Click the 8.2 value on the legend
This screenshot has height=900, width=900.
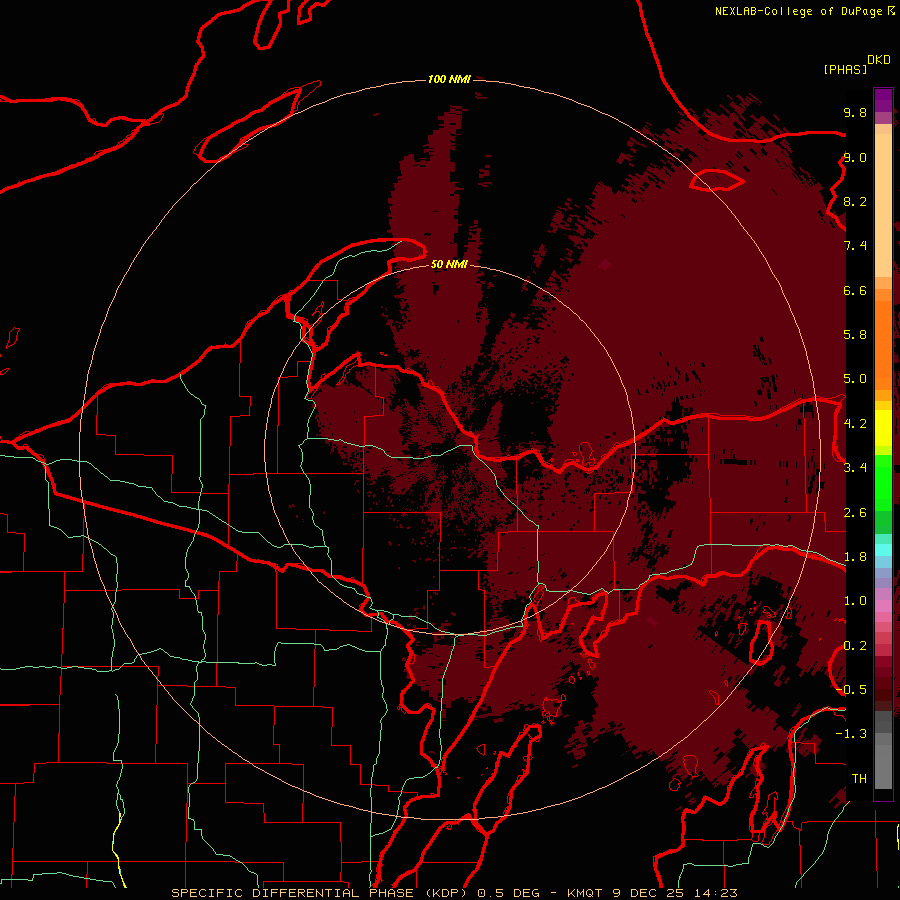[855, 201]
